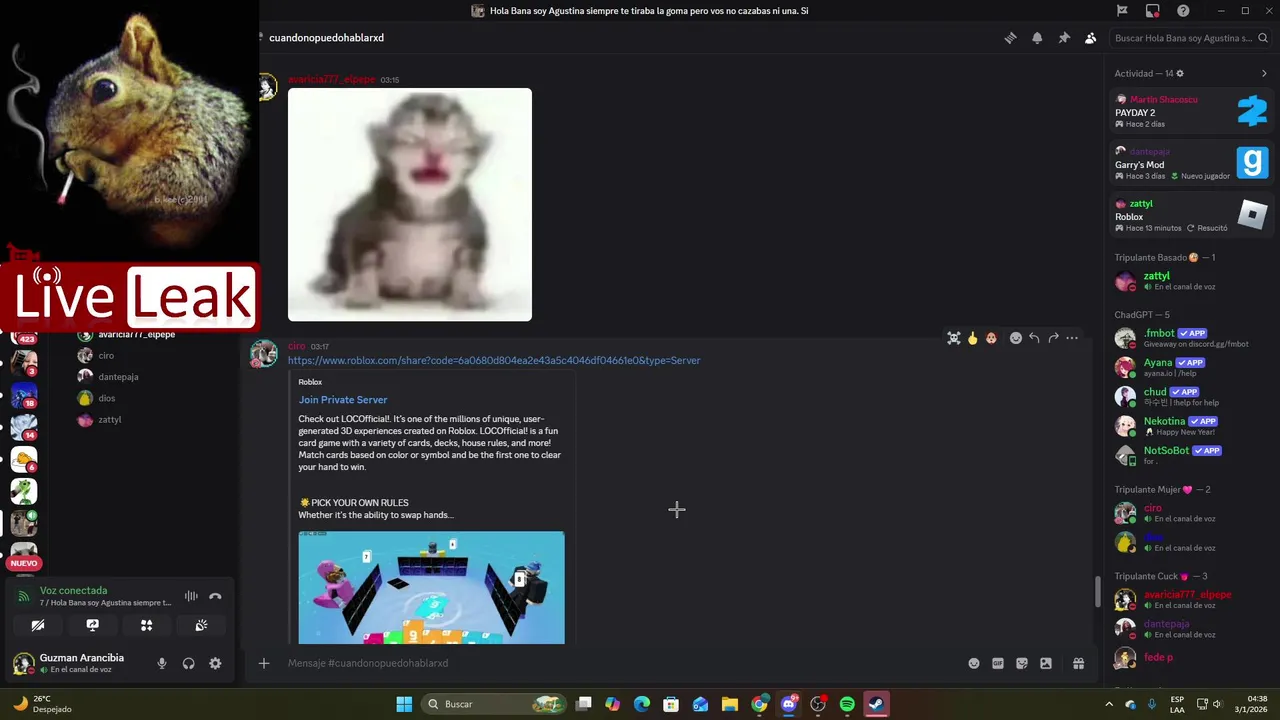
Task: Open the Discord help question mark
Action: coord(1184,11)
